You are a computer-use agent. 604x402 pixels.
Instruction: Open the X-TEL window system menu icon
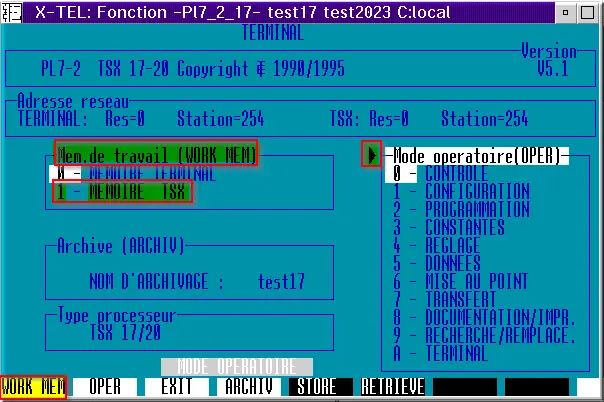[11, 12]
